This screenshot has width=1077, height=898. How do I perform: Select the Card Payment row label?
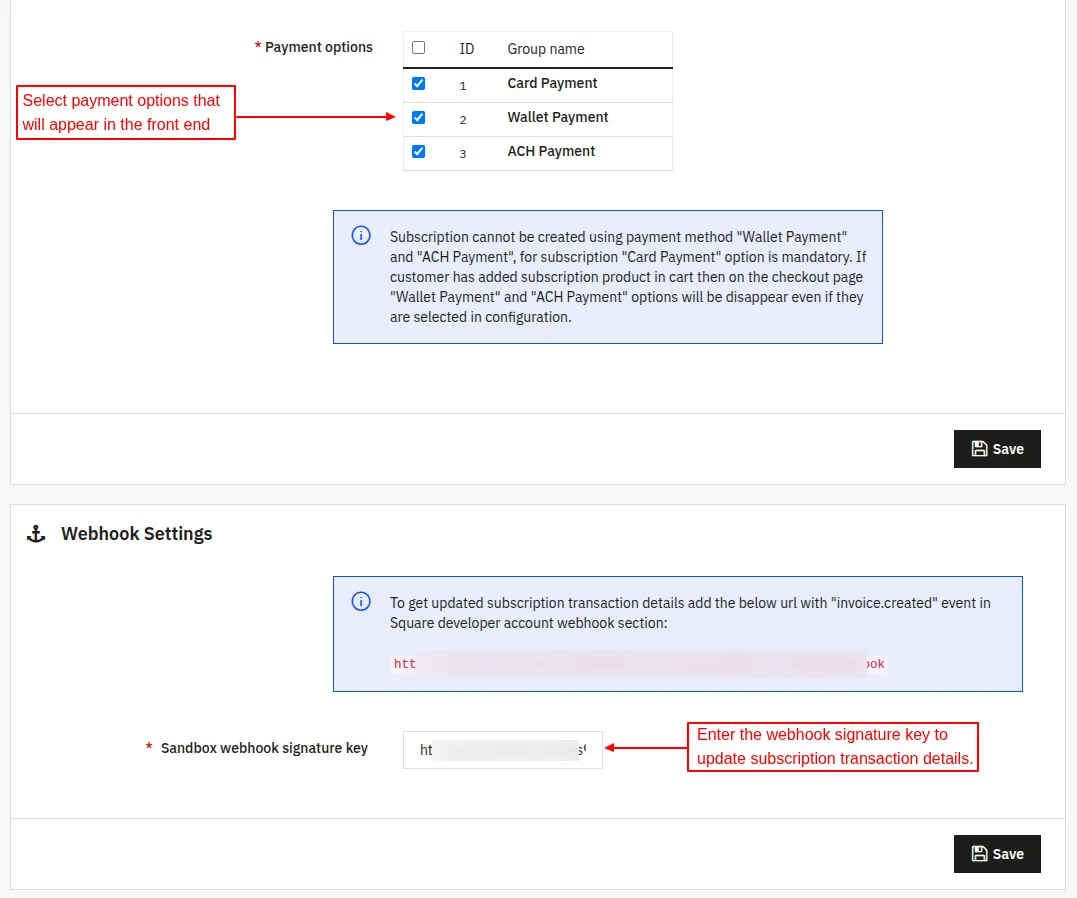pyautogui.click(x=552, y=83)
